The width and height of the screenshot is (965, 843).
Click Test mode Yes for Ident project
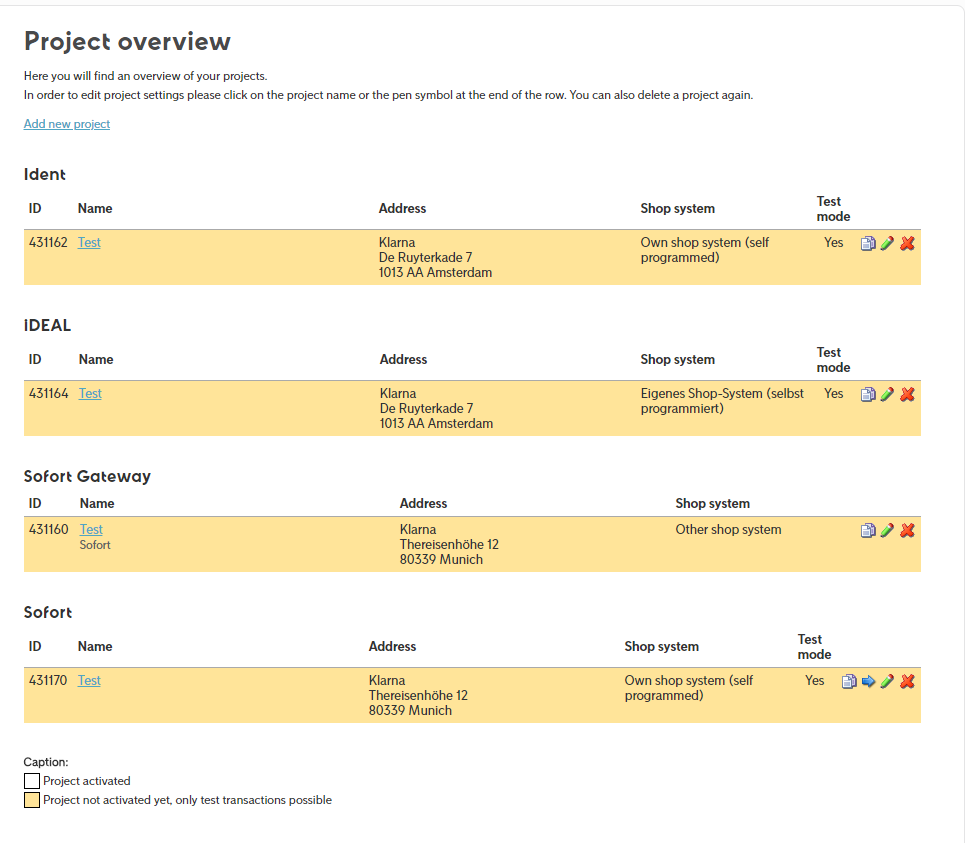tap(834, 242)
